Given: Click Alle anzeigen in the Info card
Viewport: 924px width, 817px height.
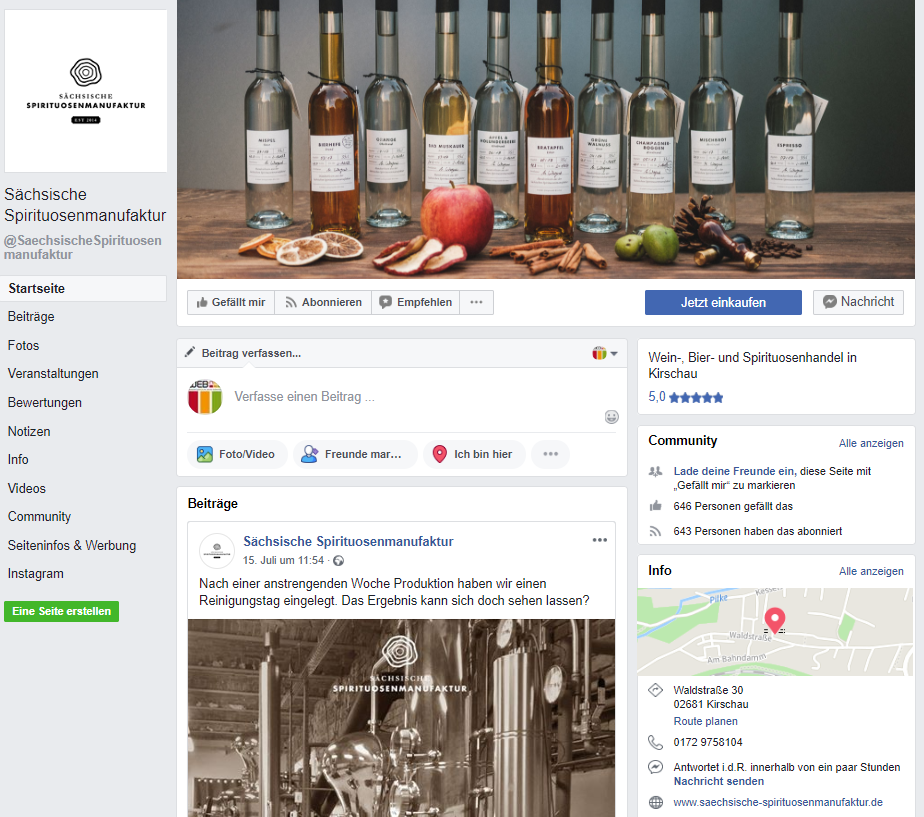Looking at the screenshot, I should pyautogui.click(x=871, y=571).
